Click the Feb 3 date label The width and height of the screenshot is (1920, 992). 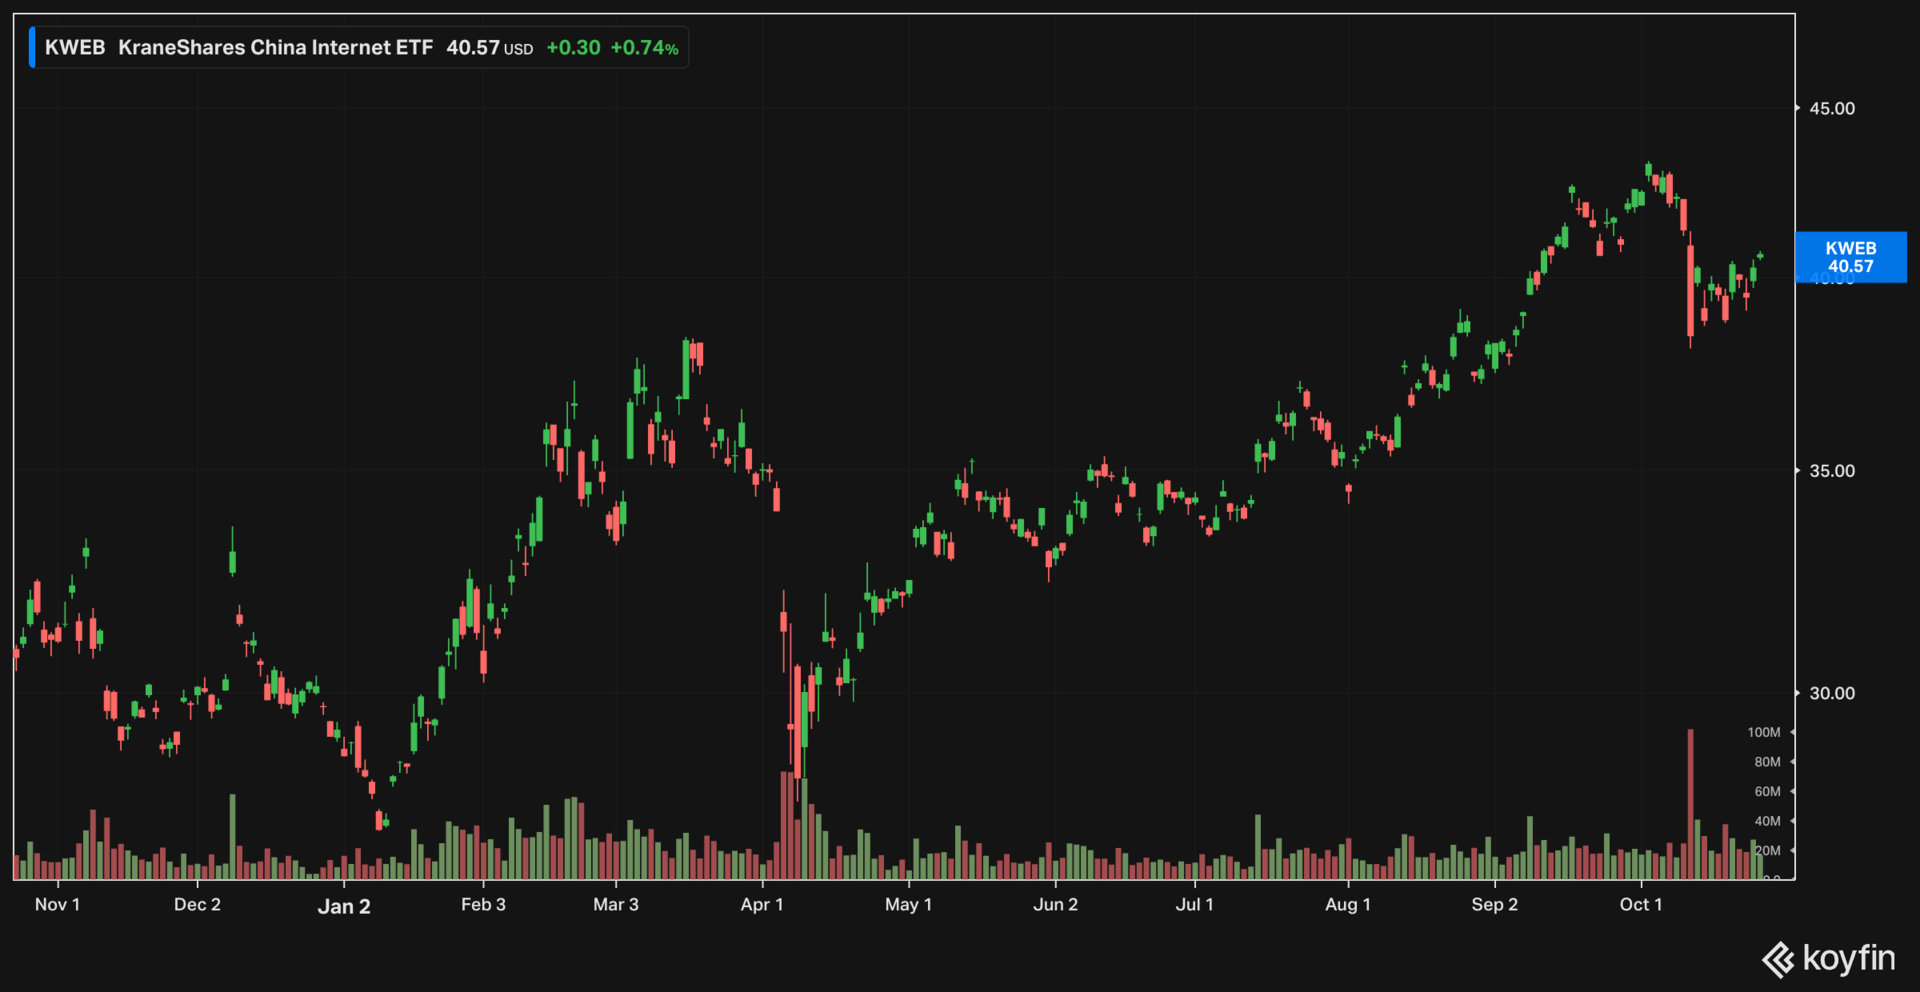(x=483, y=904)
